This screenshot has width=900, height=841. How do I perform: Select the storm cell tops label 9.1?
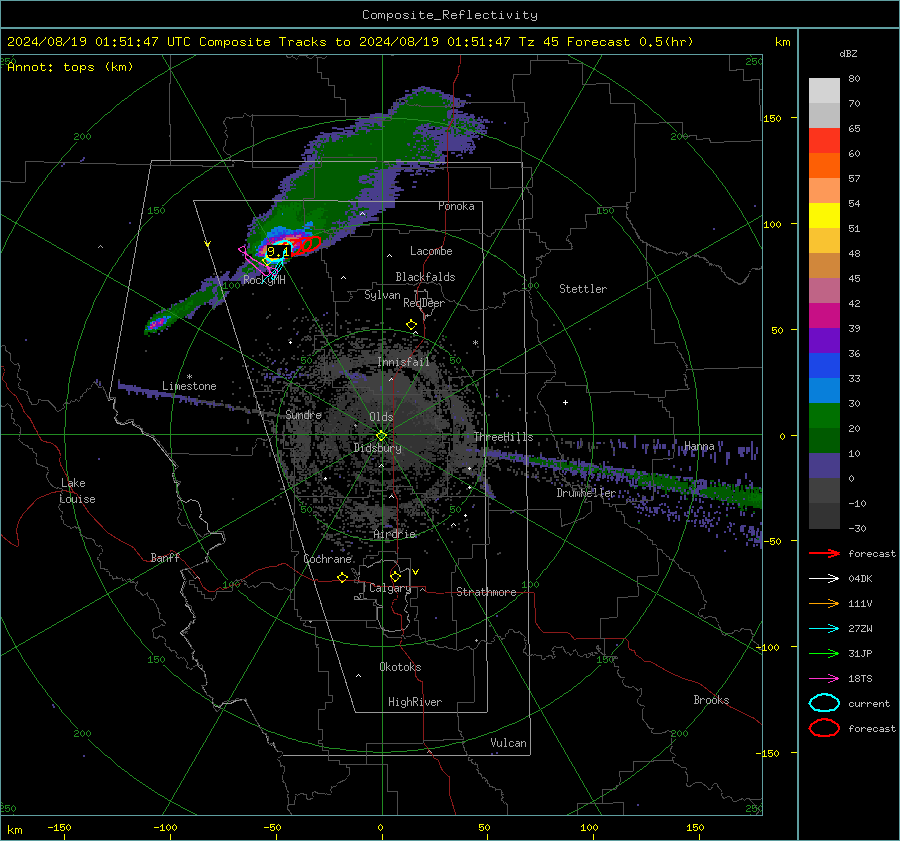click(x=278, y=251)
